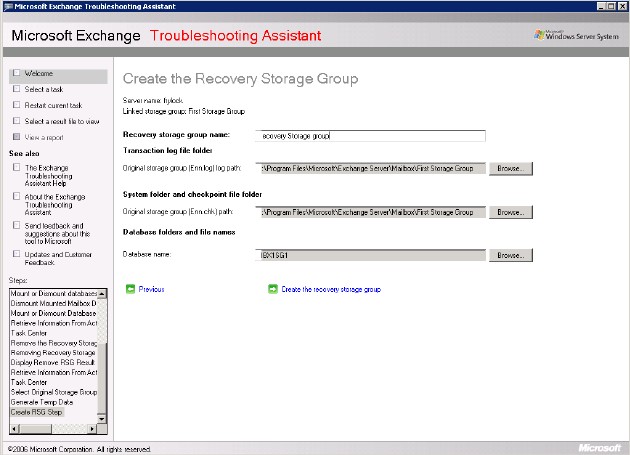Click the application icon in the title bar
Image resolution: width=630 pixels, height=455 pixels.
(x=8, y=6)
